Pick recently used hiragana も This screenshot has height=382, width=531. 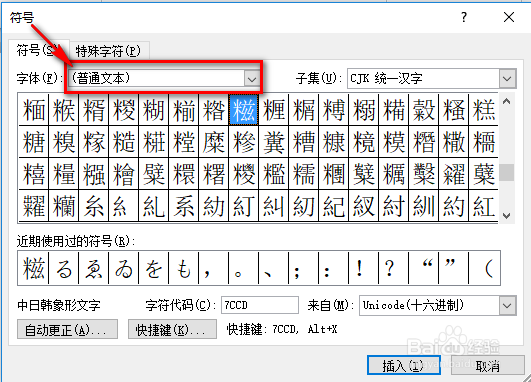(x=184, y=268)
